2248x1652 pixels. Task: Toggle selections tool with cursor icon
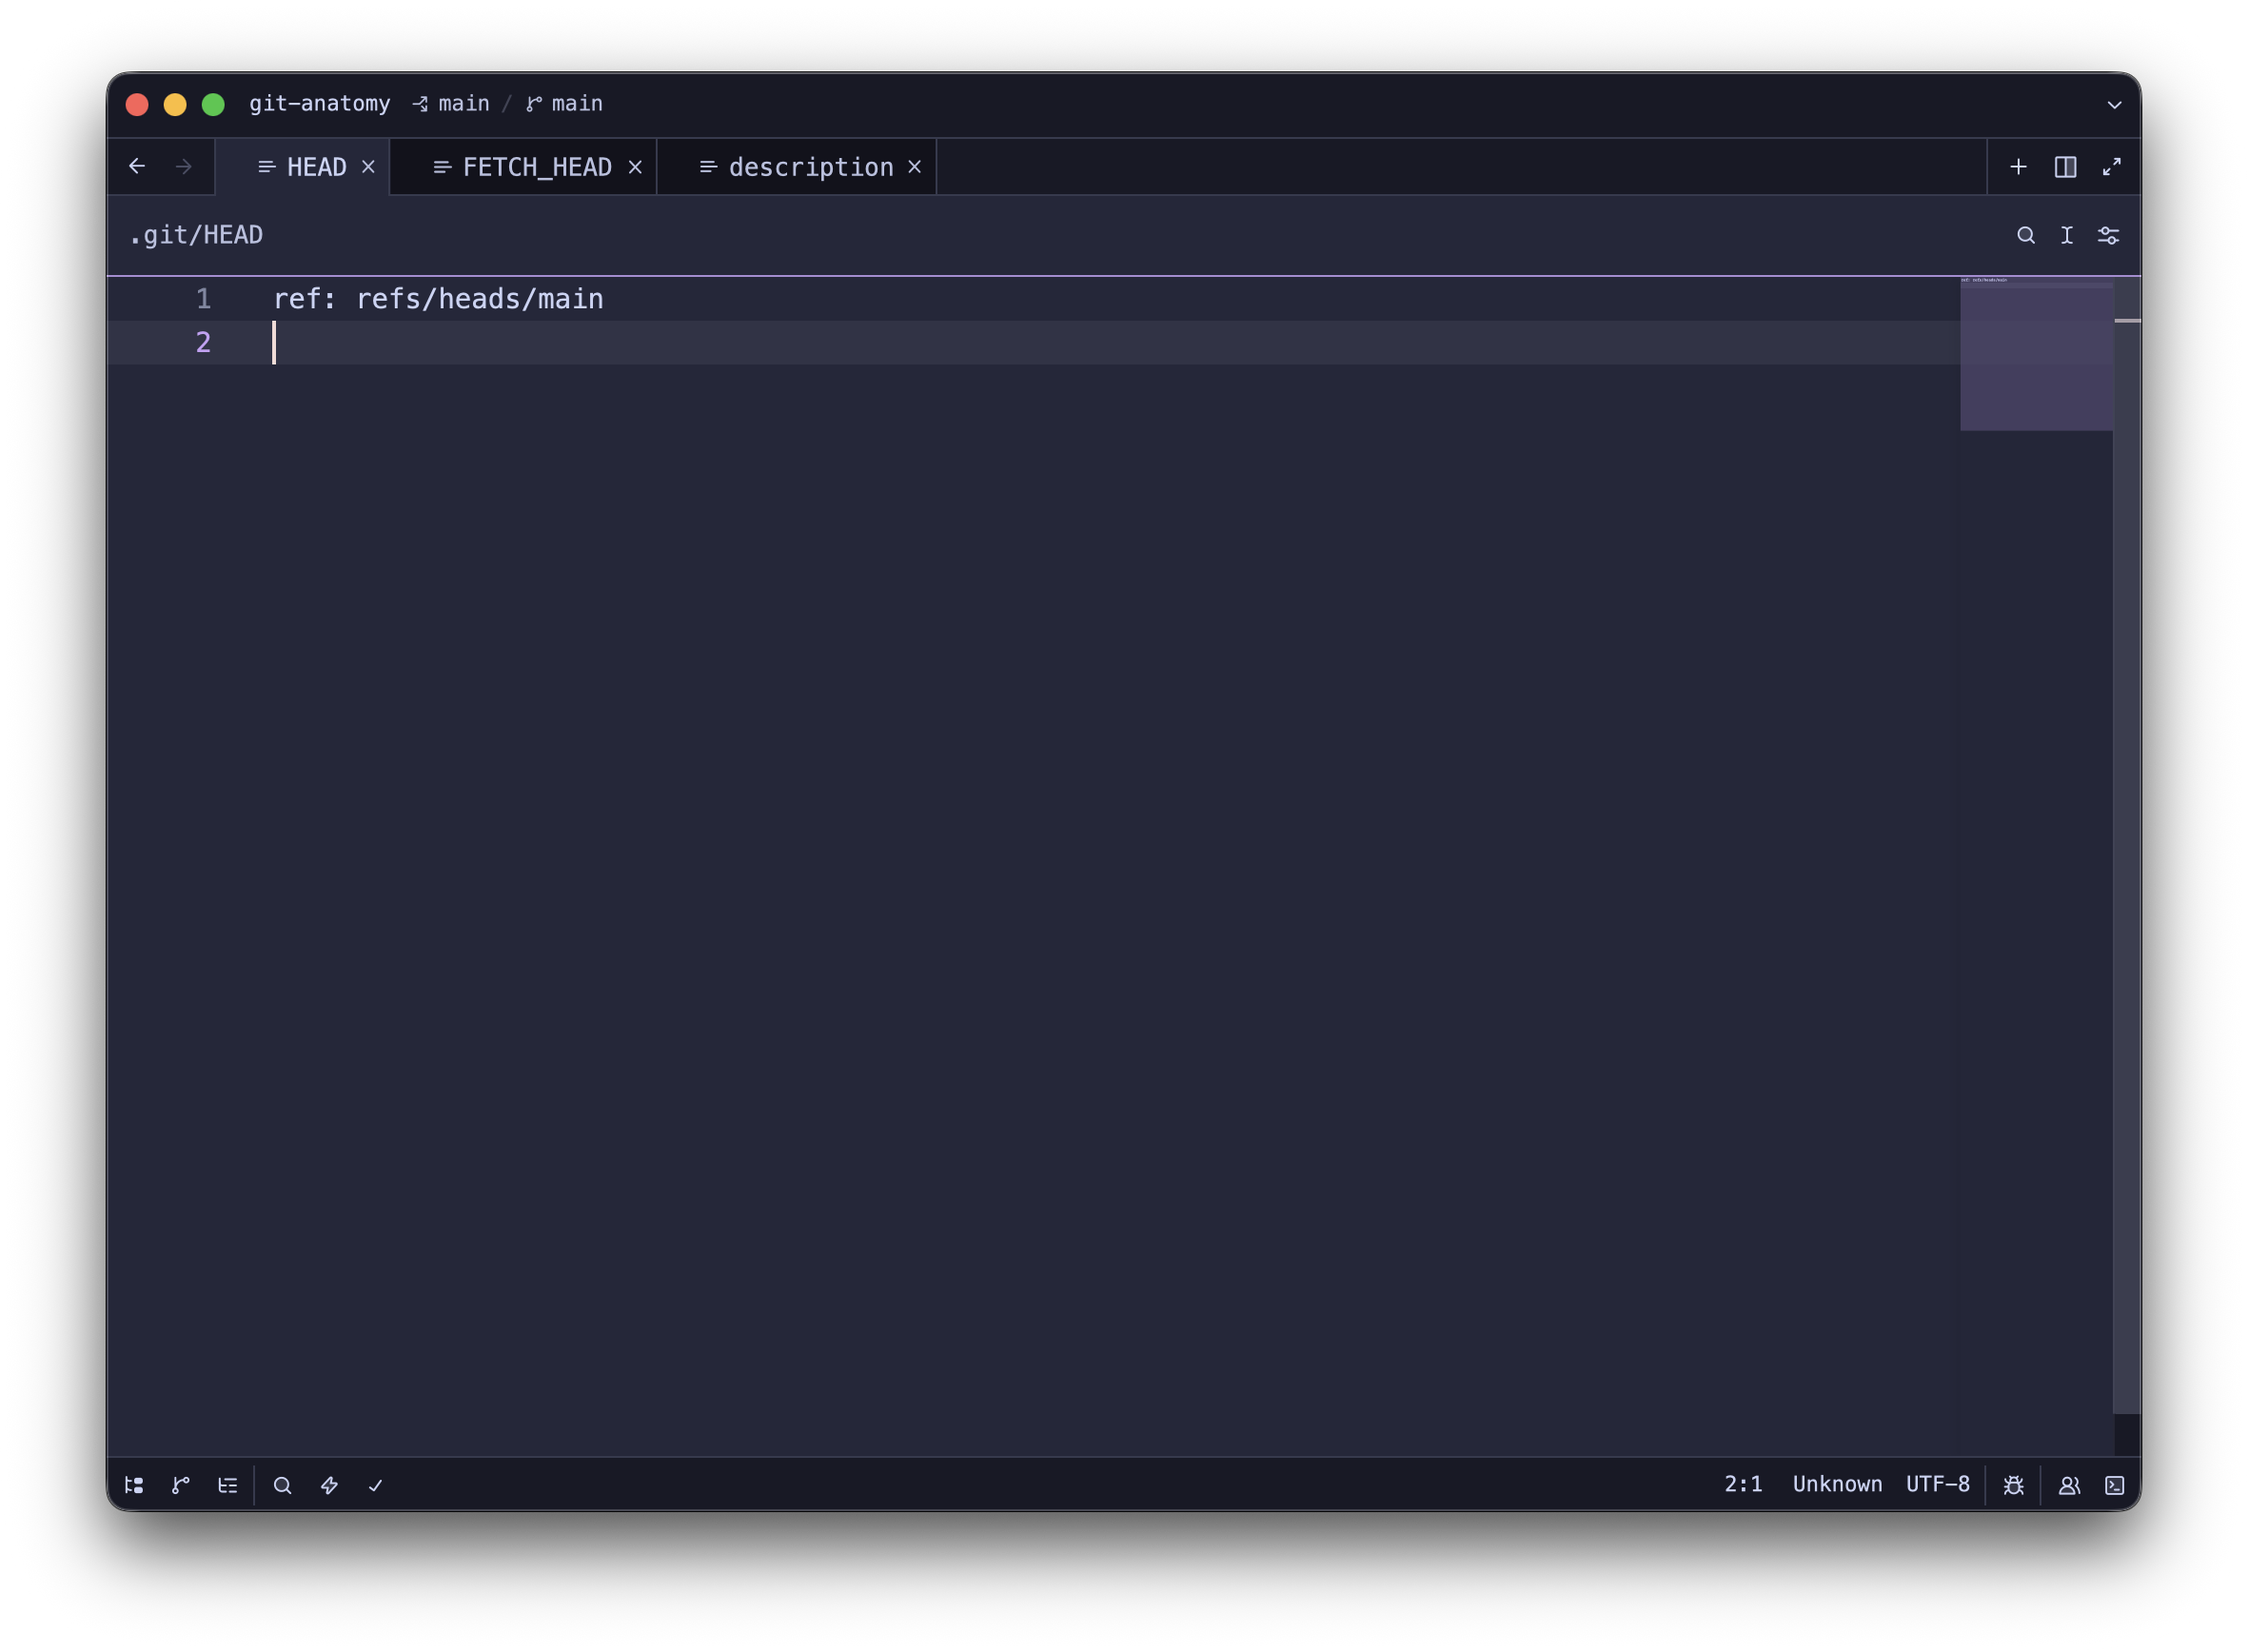coord(2067,235)
